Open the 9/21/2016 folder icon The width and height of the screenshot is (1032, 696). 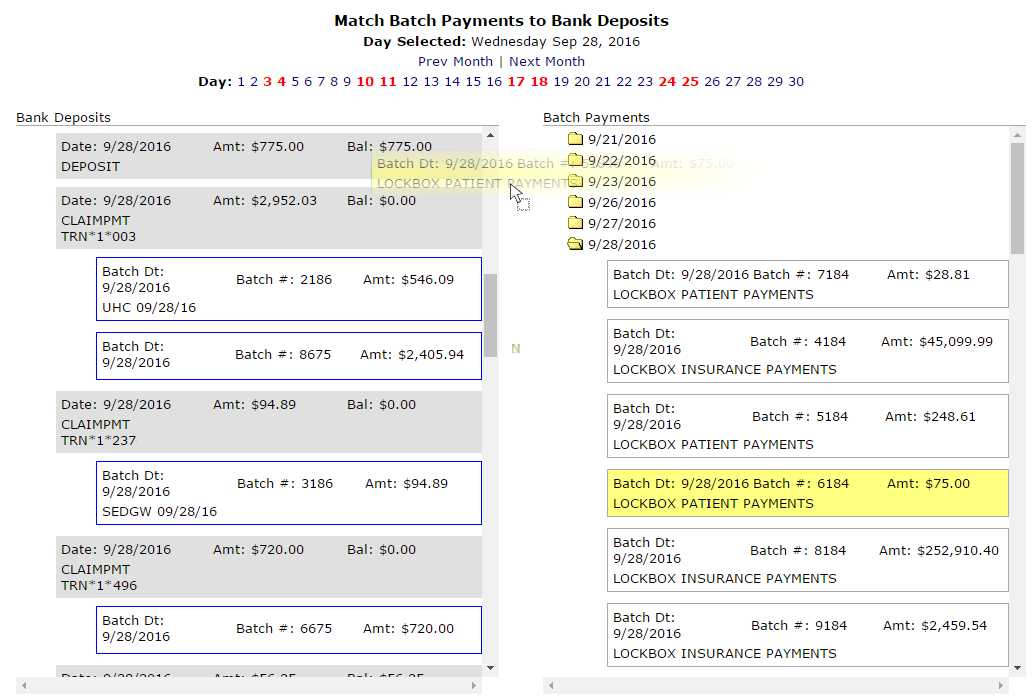click(575, 139)
